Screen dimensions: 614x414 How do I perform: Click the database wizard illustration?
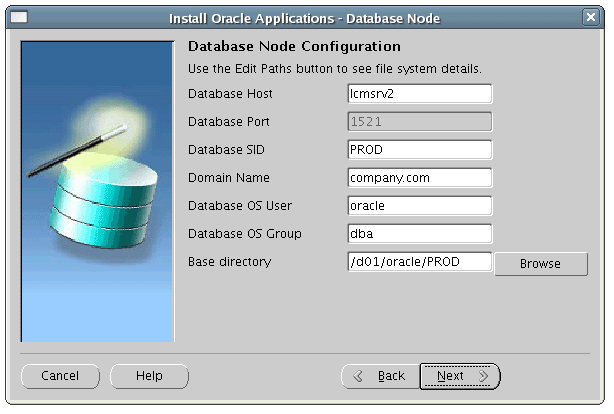pos(98,192)
